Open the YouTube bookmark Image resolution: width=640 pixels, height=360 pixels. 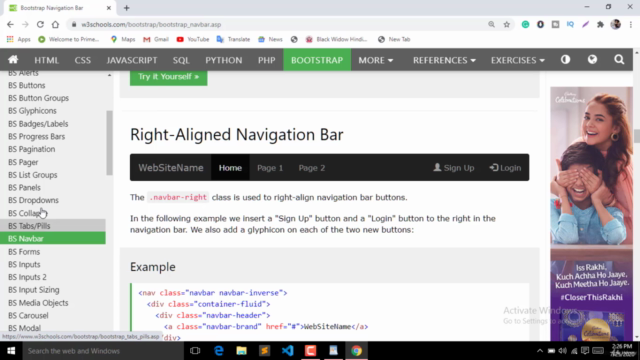(193, 39)
